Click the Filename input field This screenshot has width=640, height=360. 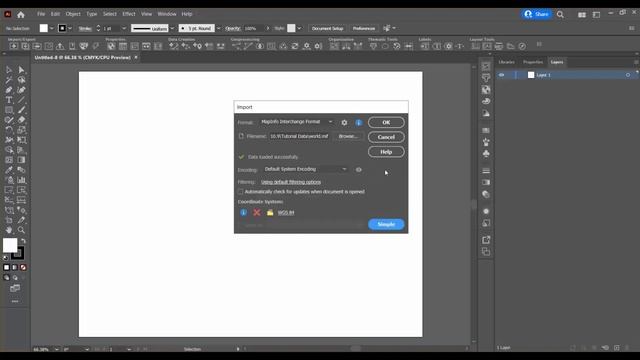[x=300, y=136]
